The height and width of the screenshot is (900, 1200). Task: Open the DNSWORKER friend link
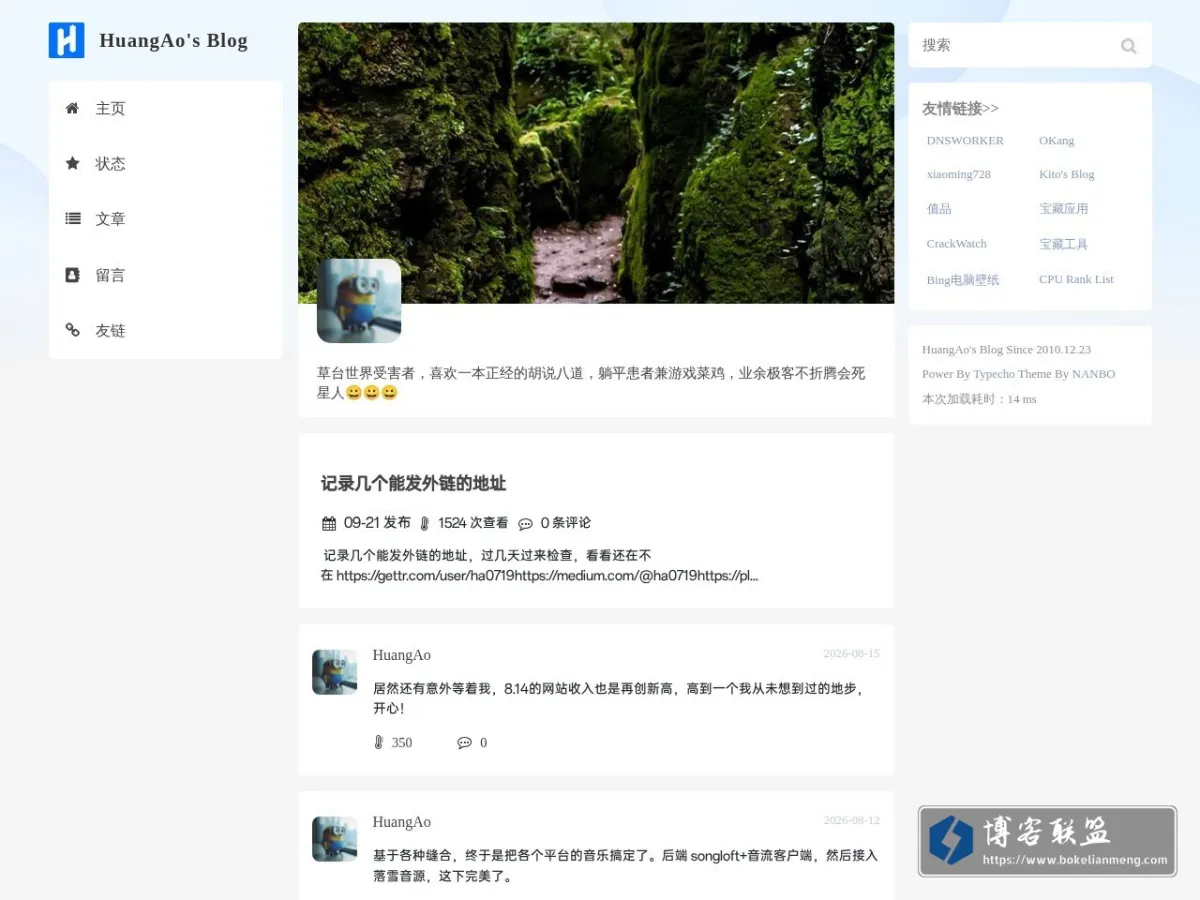click(x=965, y=141)
